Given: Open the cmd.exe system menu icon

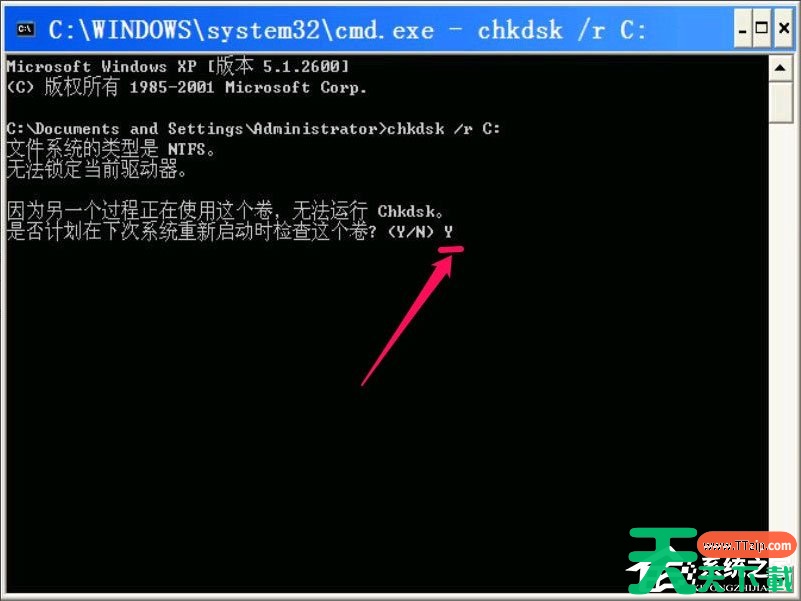Looking at the screenshot, I should (x=25, y=29).
